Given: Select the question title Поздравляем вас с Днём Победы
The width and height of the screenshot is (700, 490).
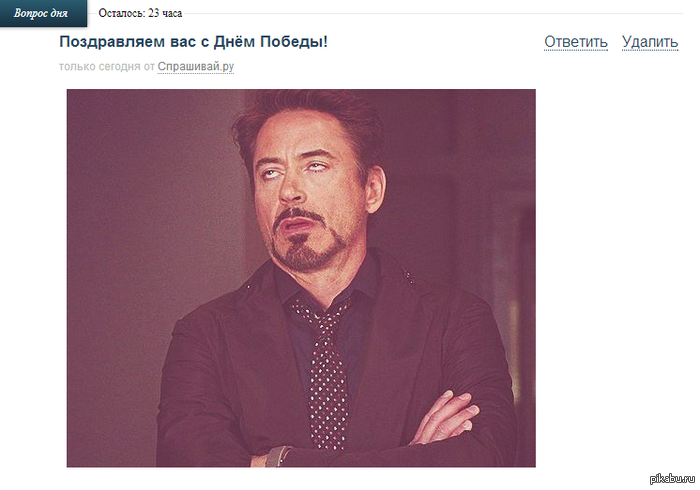Looking at the screenshot, I should click(193, 42).
